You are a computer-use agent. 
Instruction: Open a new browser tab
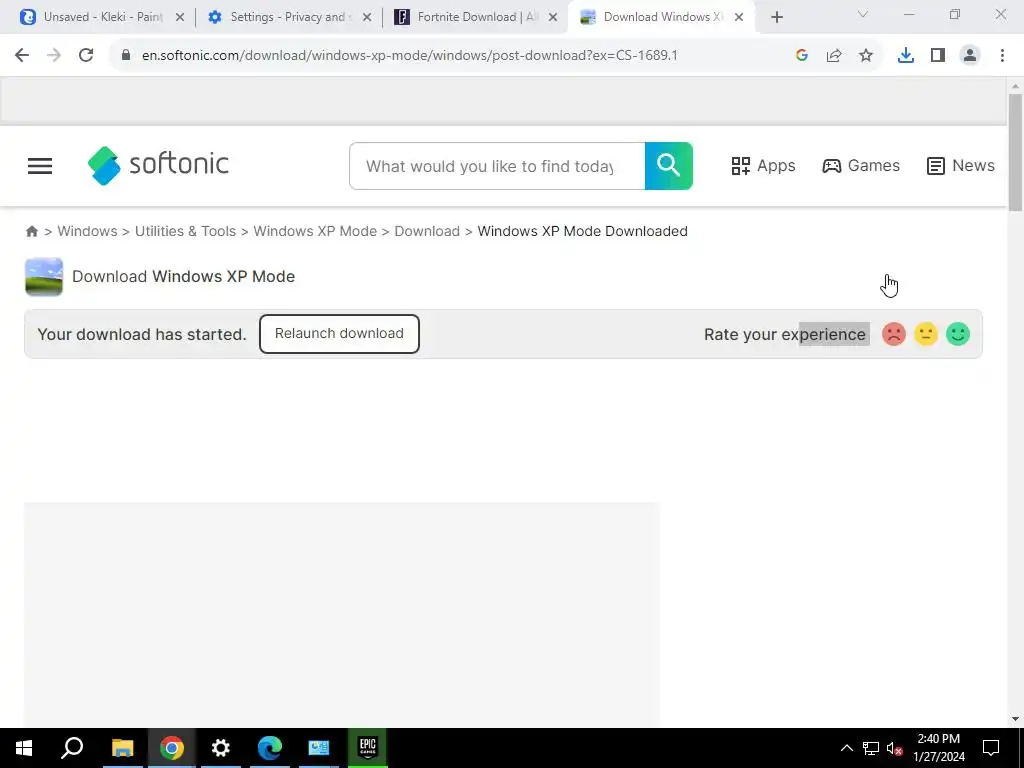tap(776, 18)
